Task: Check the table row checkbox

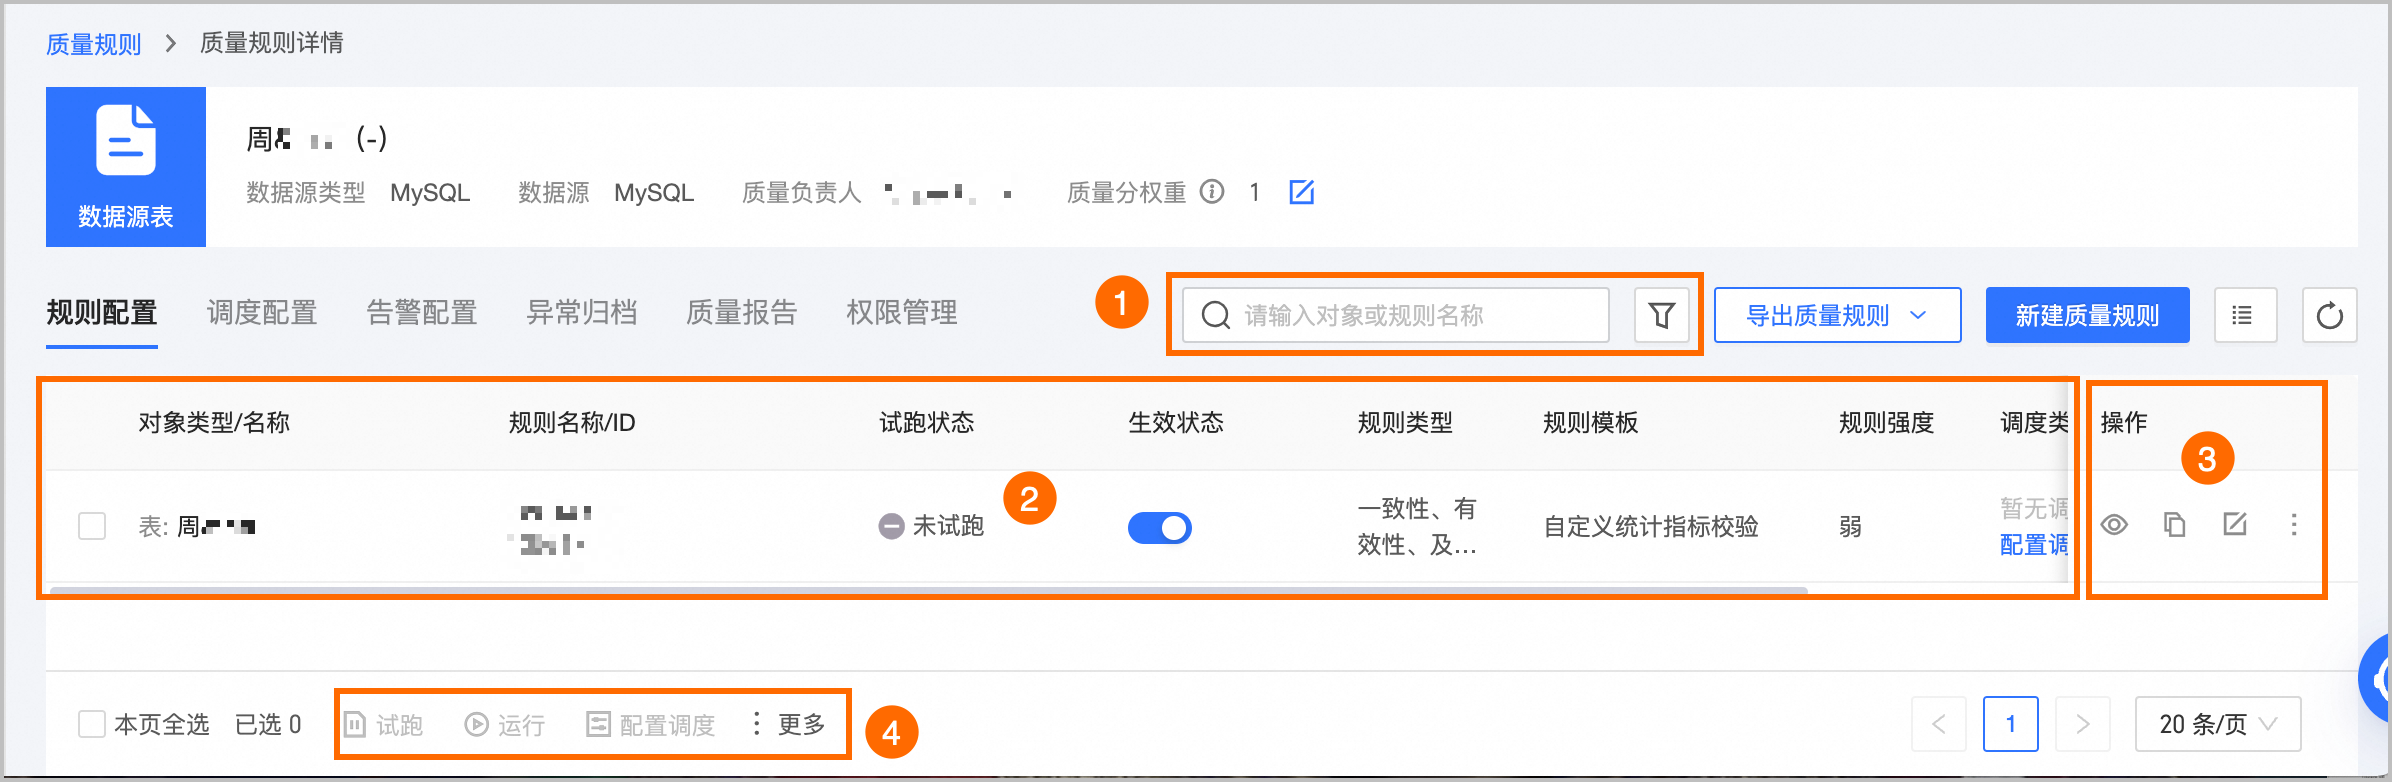Action: (92, 526)
